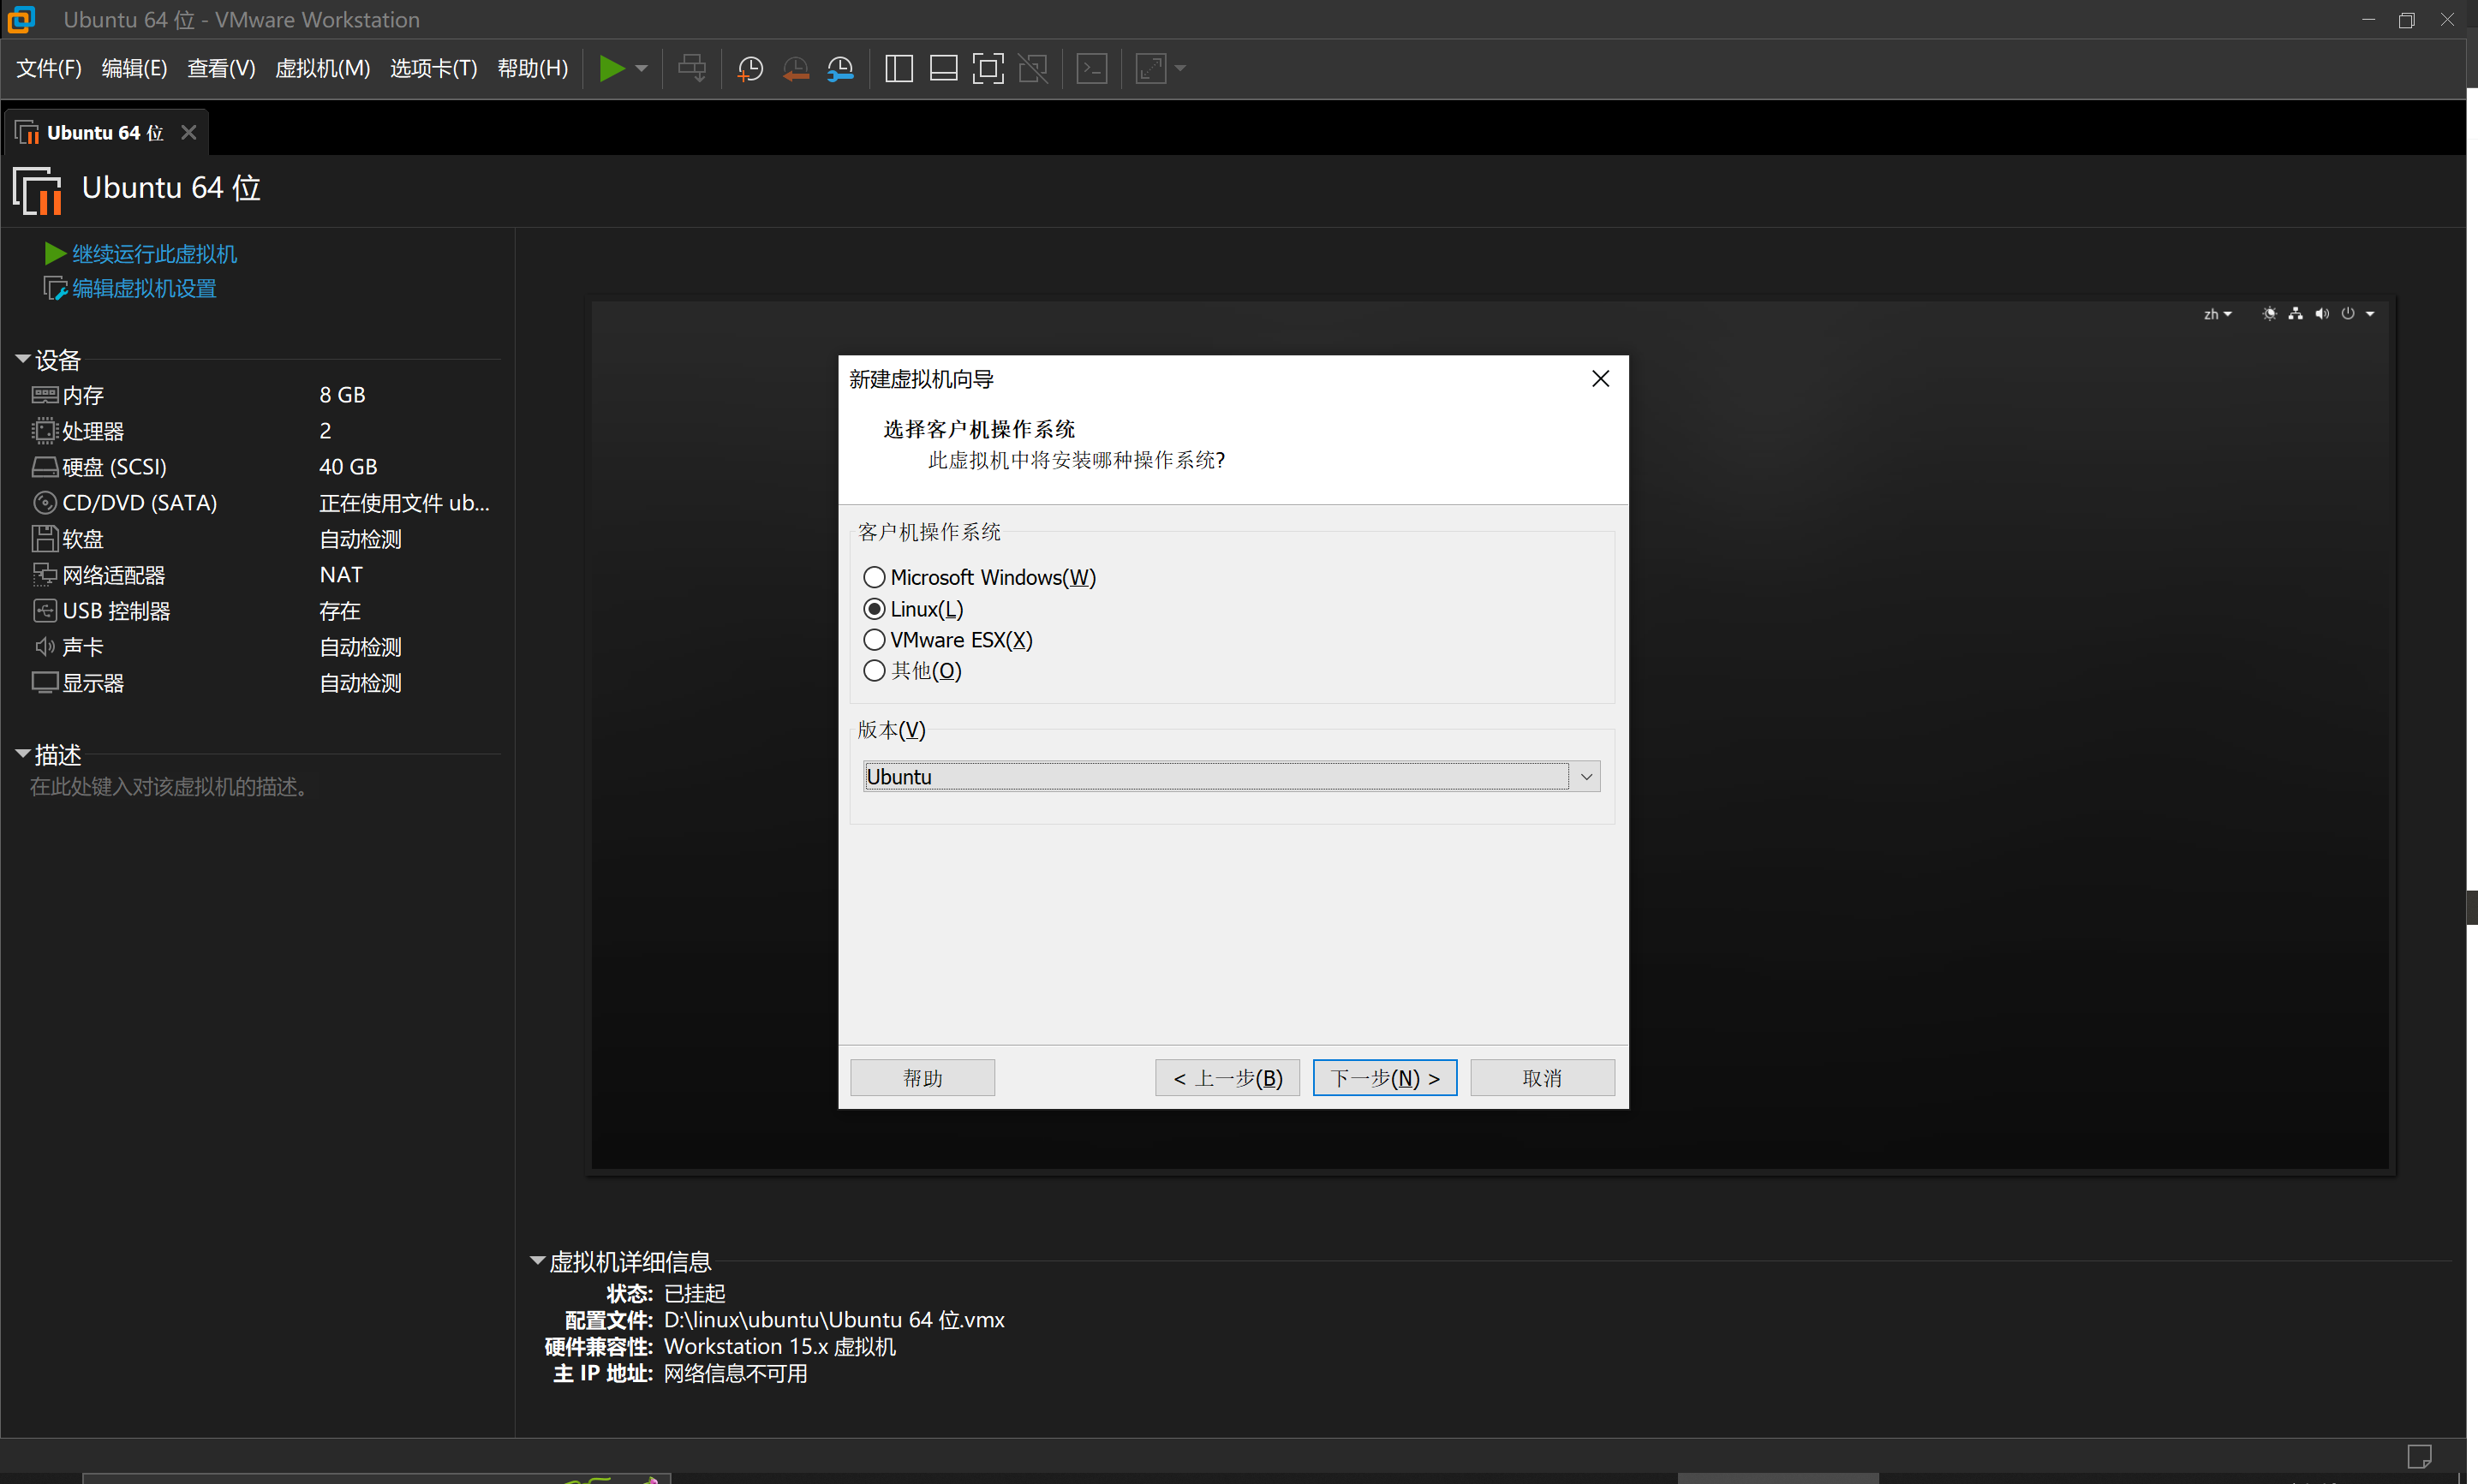The width and height of the screenshot is (2478, 1484).
Task: Click the 上一步(B) back button
Action: click(x=1227, y=1078)
